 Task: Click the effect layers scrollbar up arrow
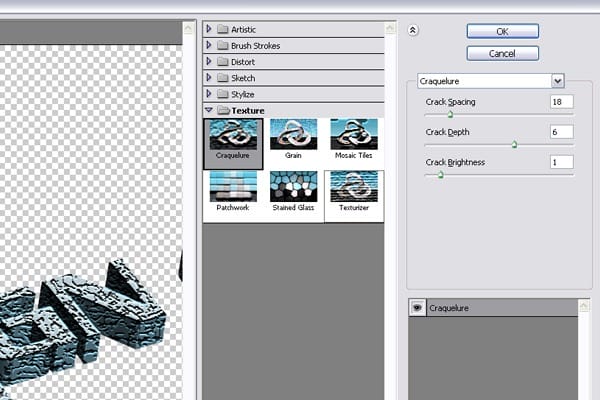click(584, 305)
